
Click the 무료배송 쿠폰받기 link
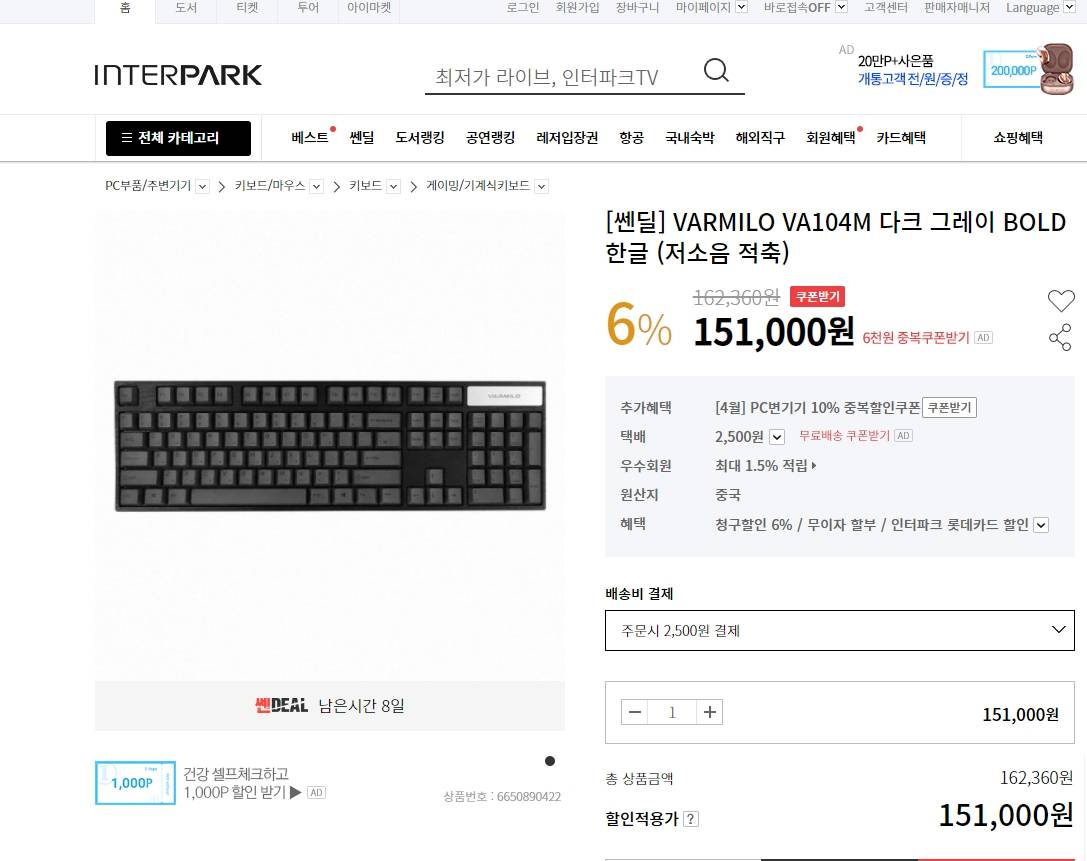click(844, 435)
